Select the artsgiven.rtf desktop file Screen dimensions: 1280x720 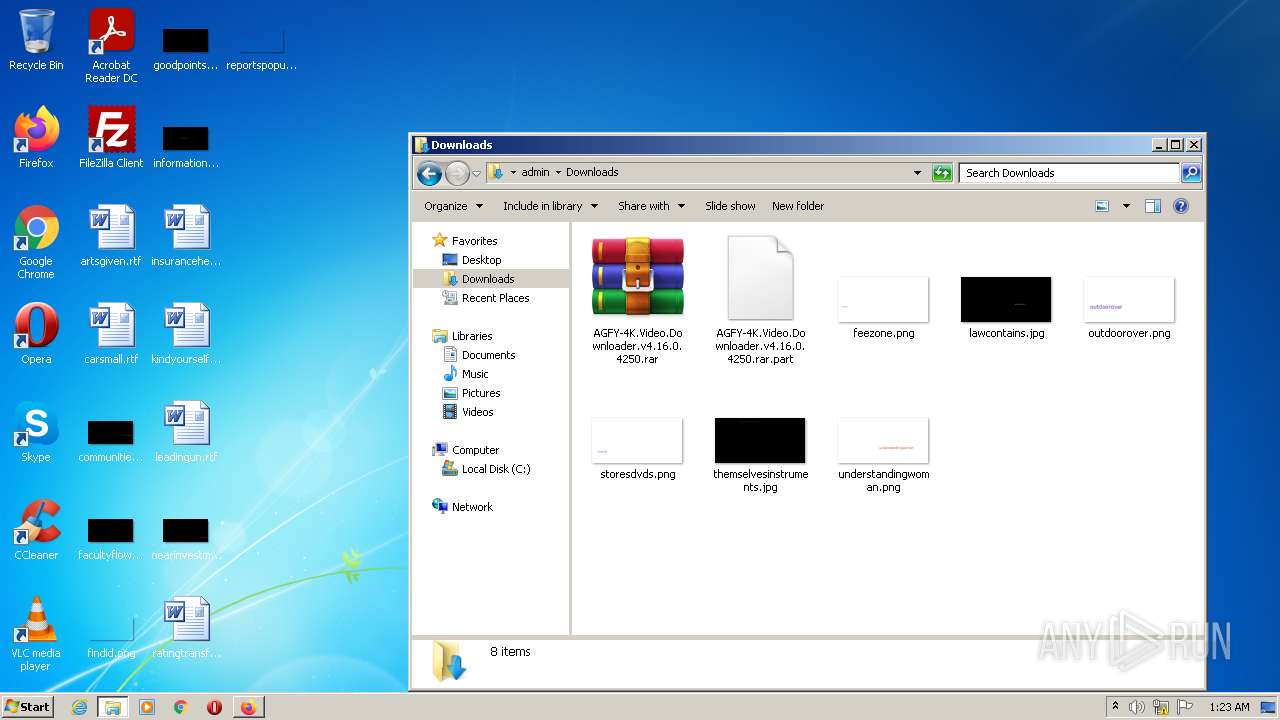click(x=111, y=235)
